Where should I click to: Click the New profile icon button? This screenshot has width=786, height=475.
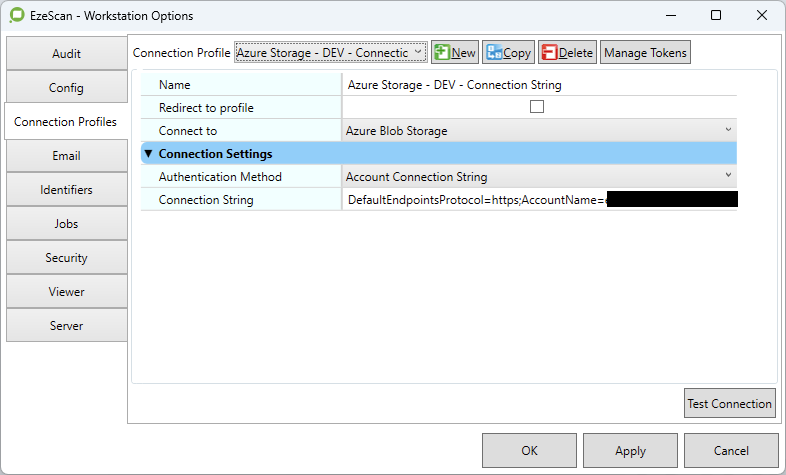pos(455,53)
